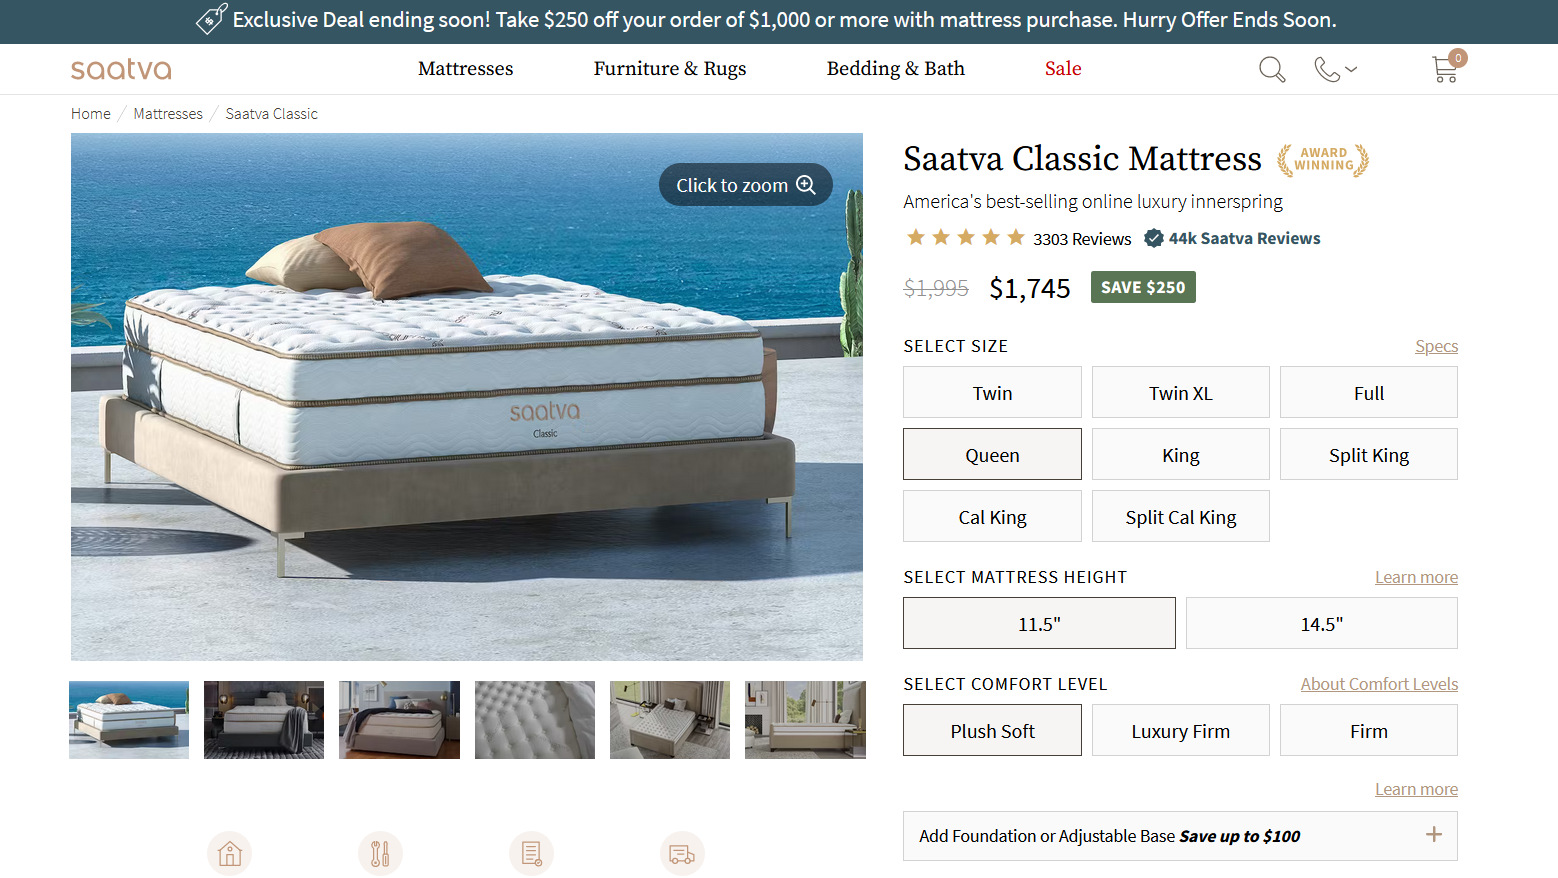Choose the 14.5" mattress height
The image size is (1558, 878).
point(1321,624)
